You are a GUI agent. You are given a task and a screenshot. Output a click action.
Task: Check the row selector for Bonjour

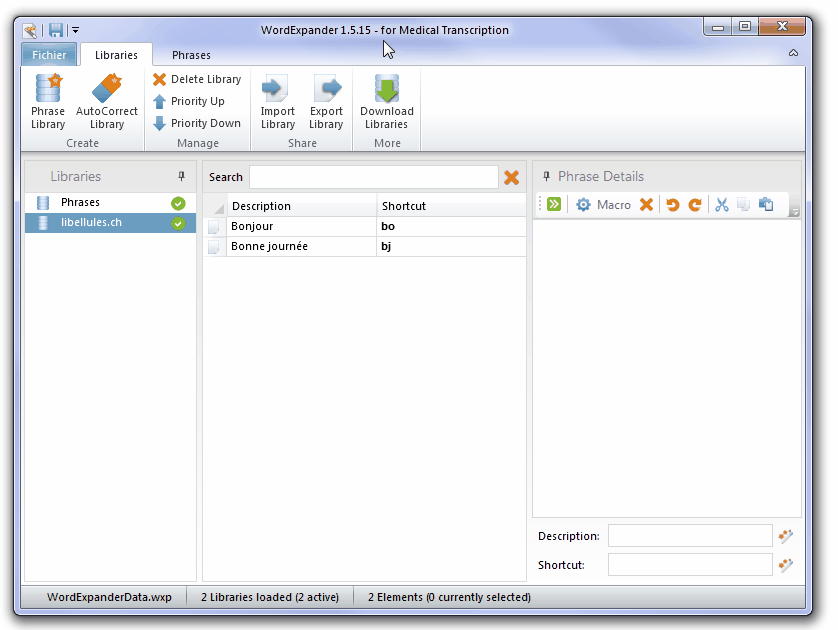point(214,227)
